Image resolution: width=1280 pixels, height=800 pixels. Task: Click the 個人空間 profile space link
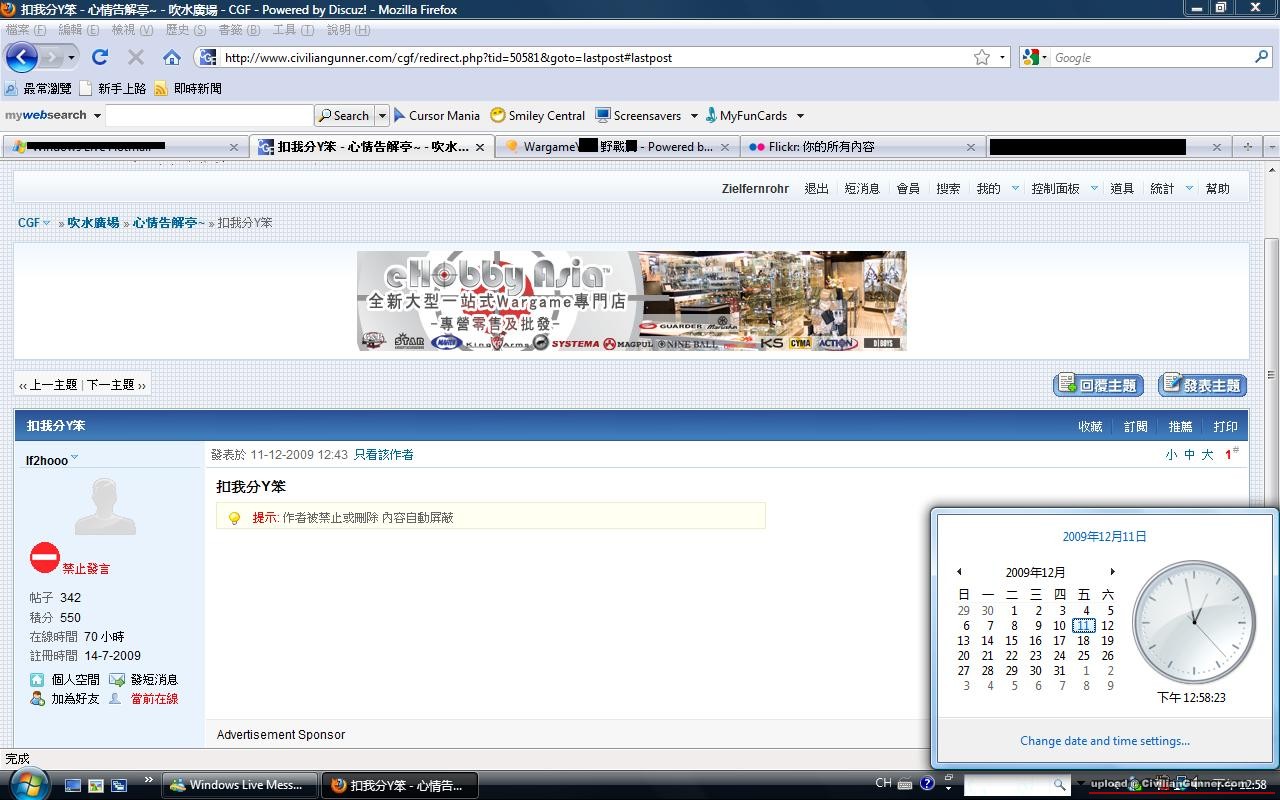tap(75, 679)
